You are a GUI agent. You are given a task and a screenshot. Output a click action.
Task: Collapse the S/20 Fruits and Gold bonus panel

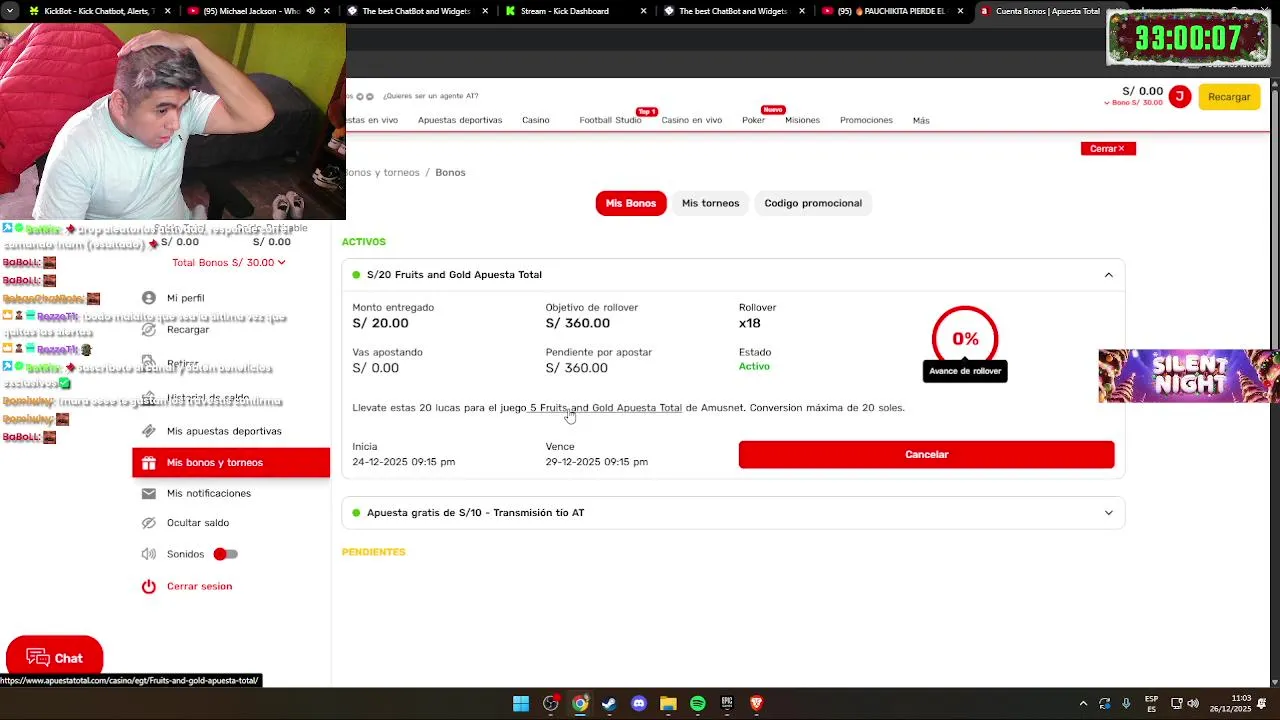[x=1109, y=275]
